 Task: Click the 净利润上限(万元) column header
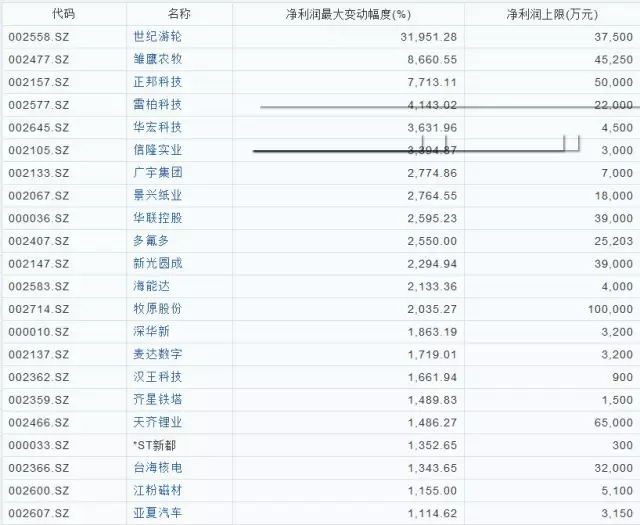[x=551, y=14]
